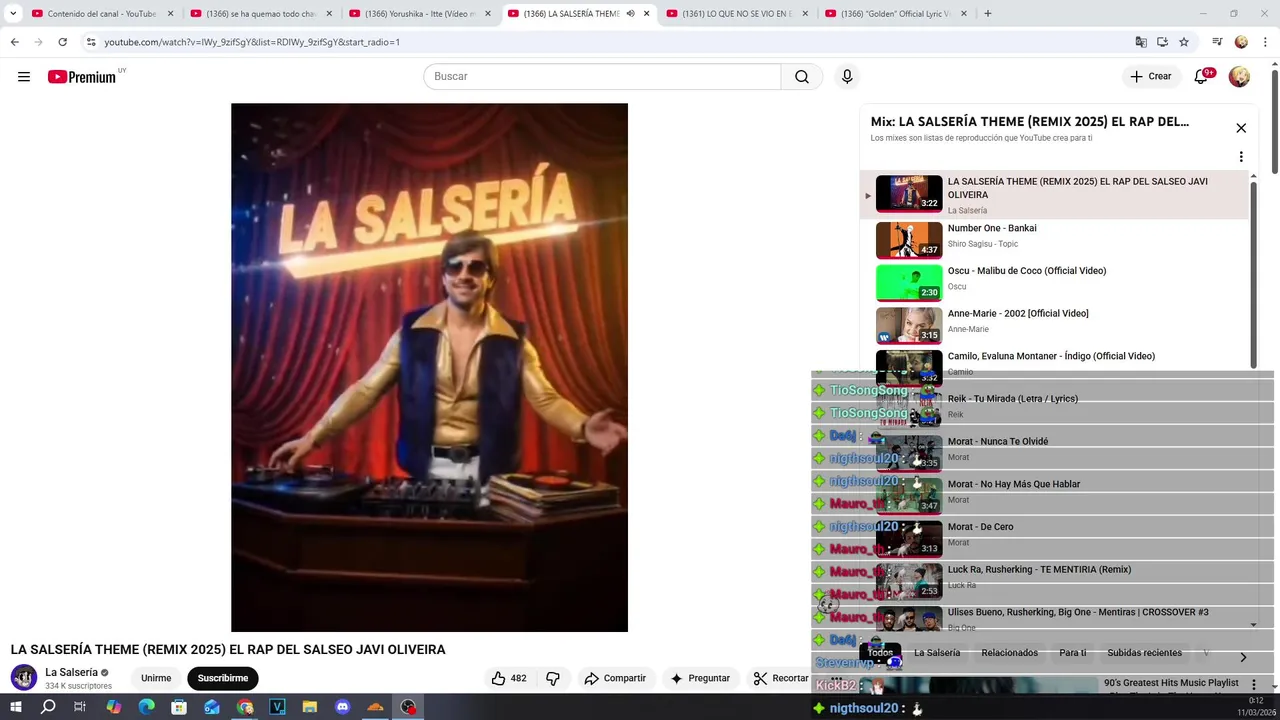Open La Salsería channel name link

click(71, 672)
